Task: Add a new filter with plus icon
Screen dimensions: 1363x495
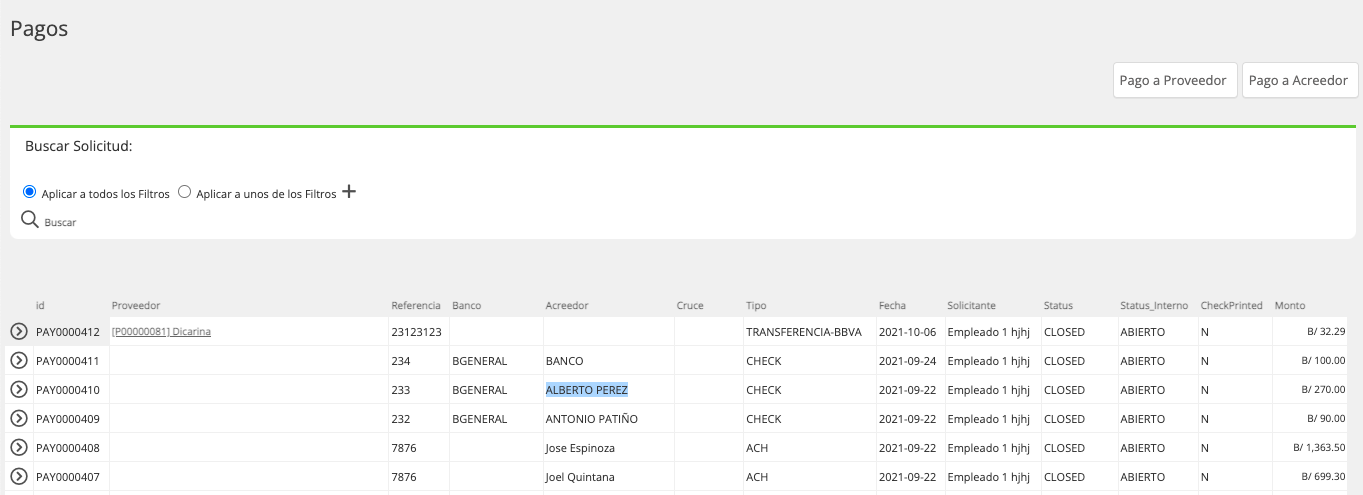Action: pyautogui.click(x=349, y=191)
